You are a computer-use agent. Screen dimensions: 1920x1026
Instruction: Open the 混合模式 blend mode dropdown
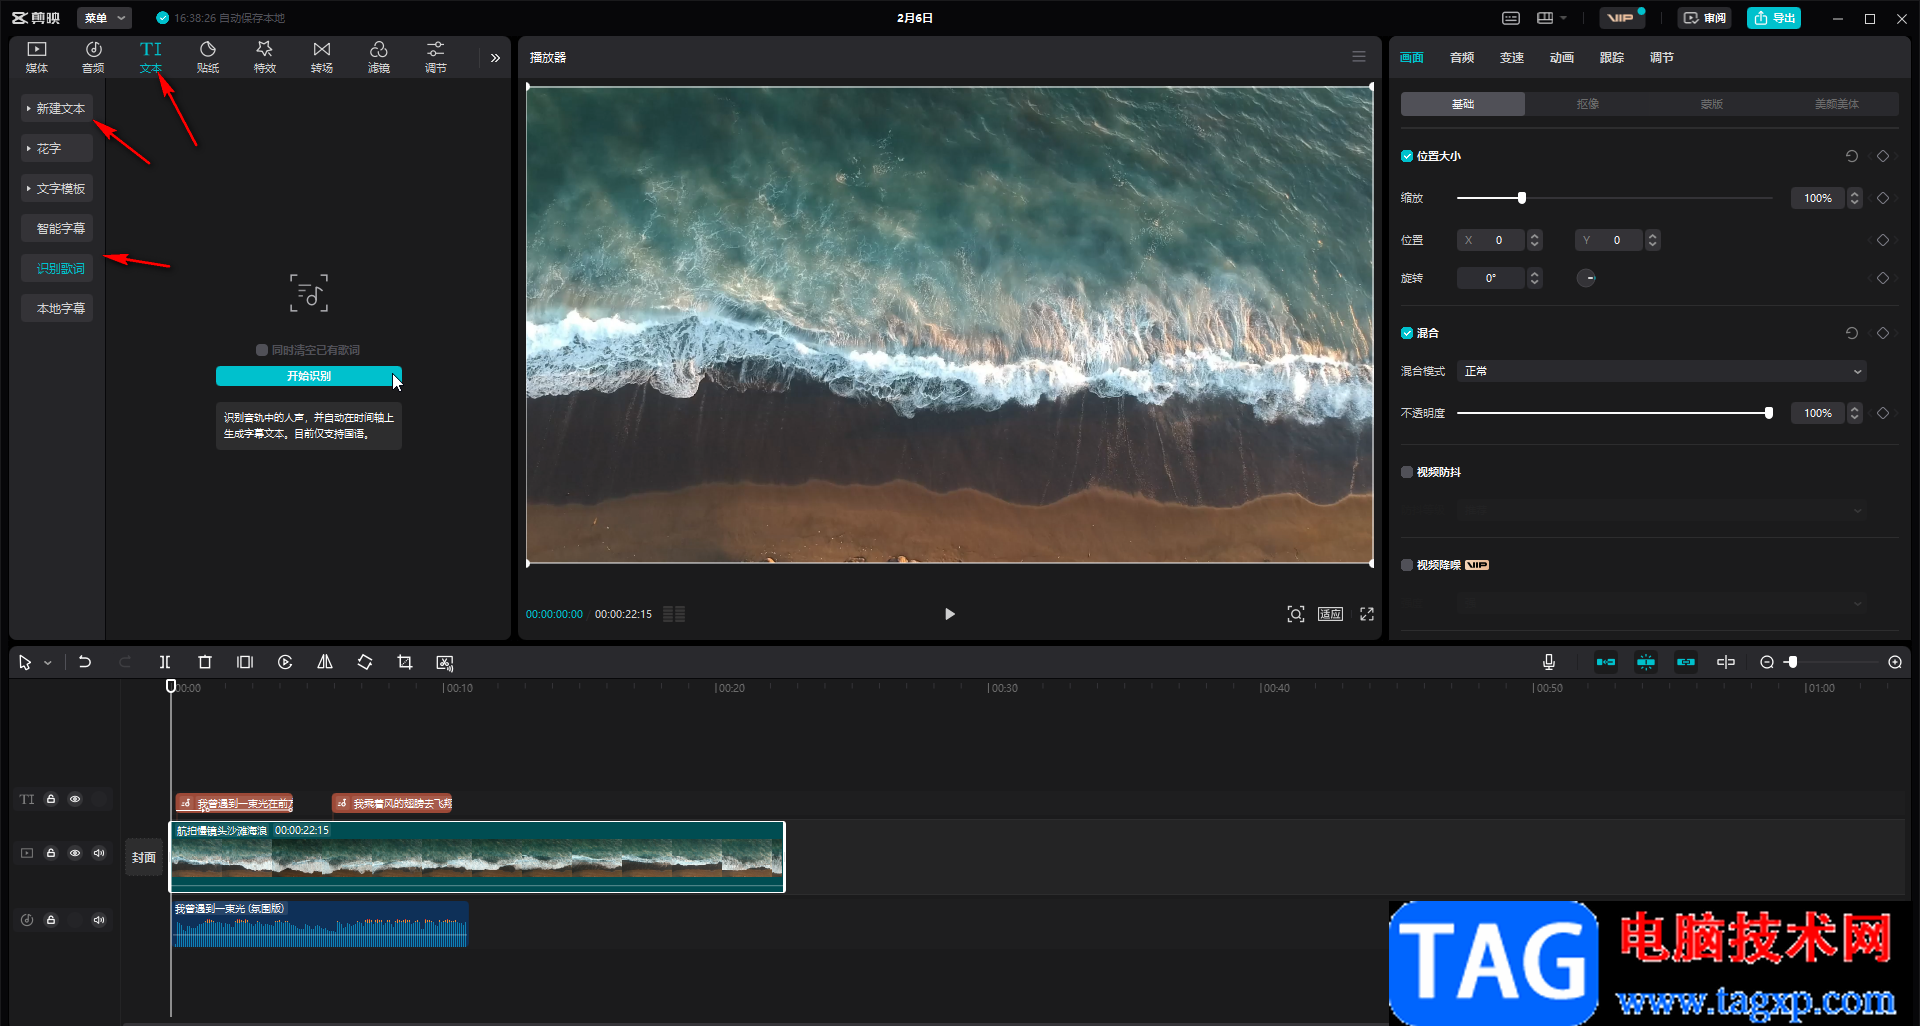(x=1661, y=371)
